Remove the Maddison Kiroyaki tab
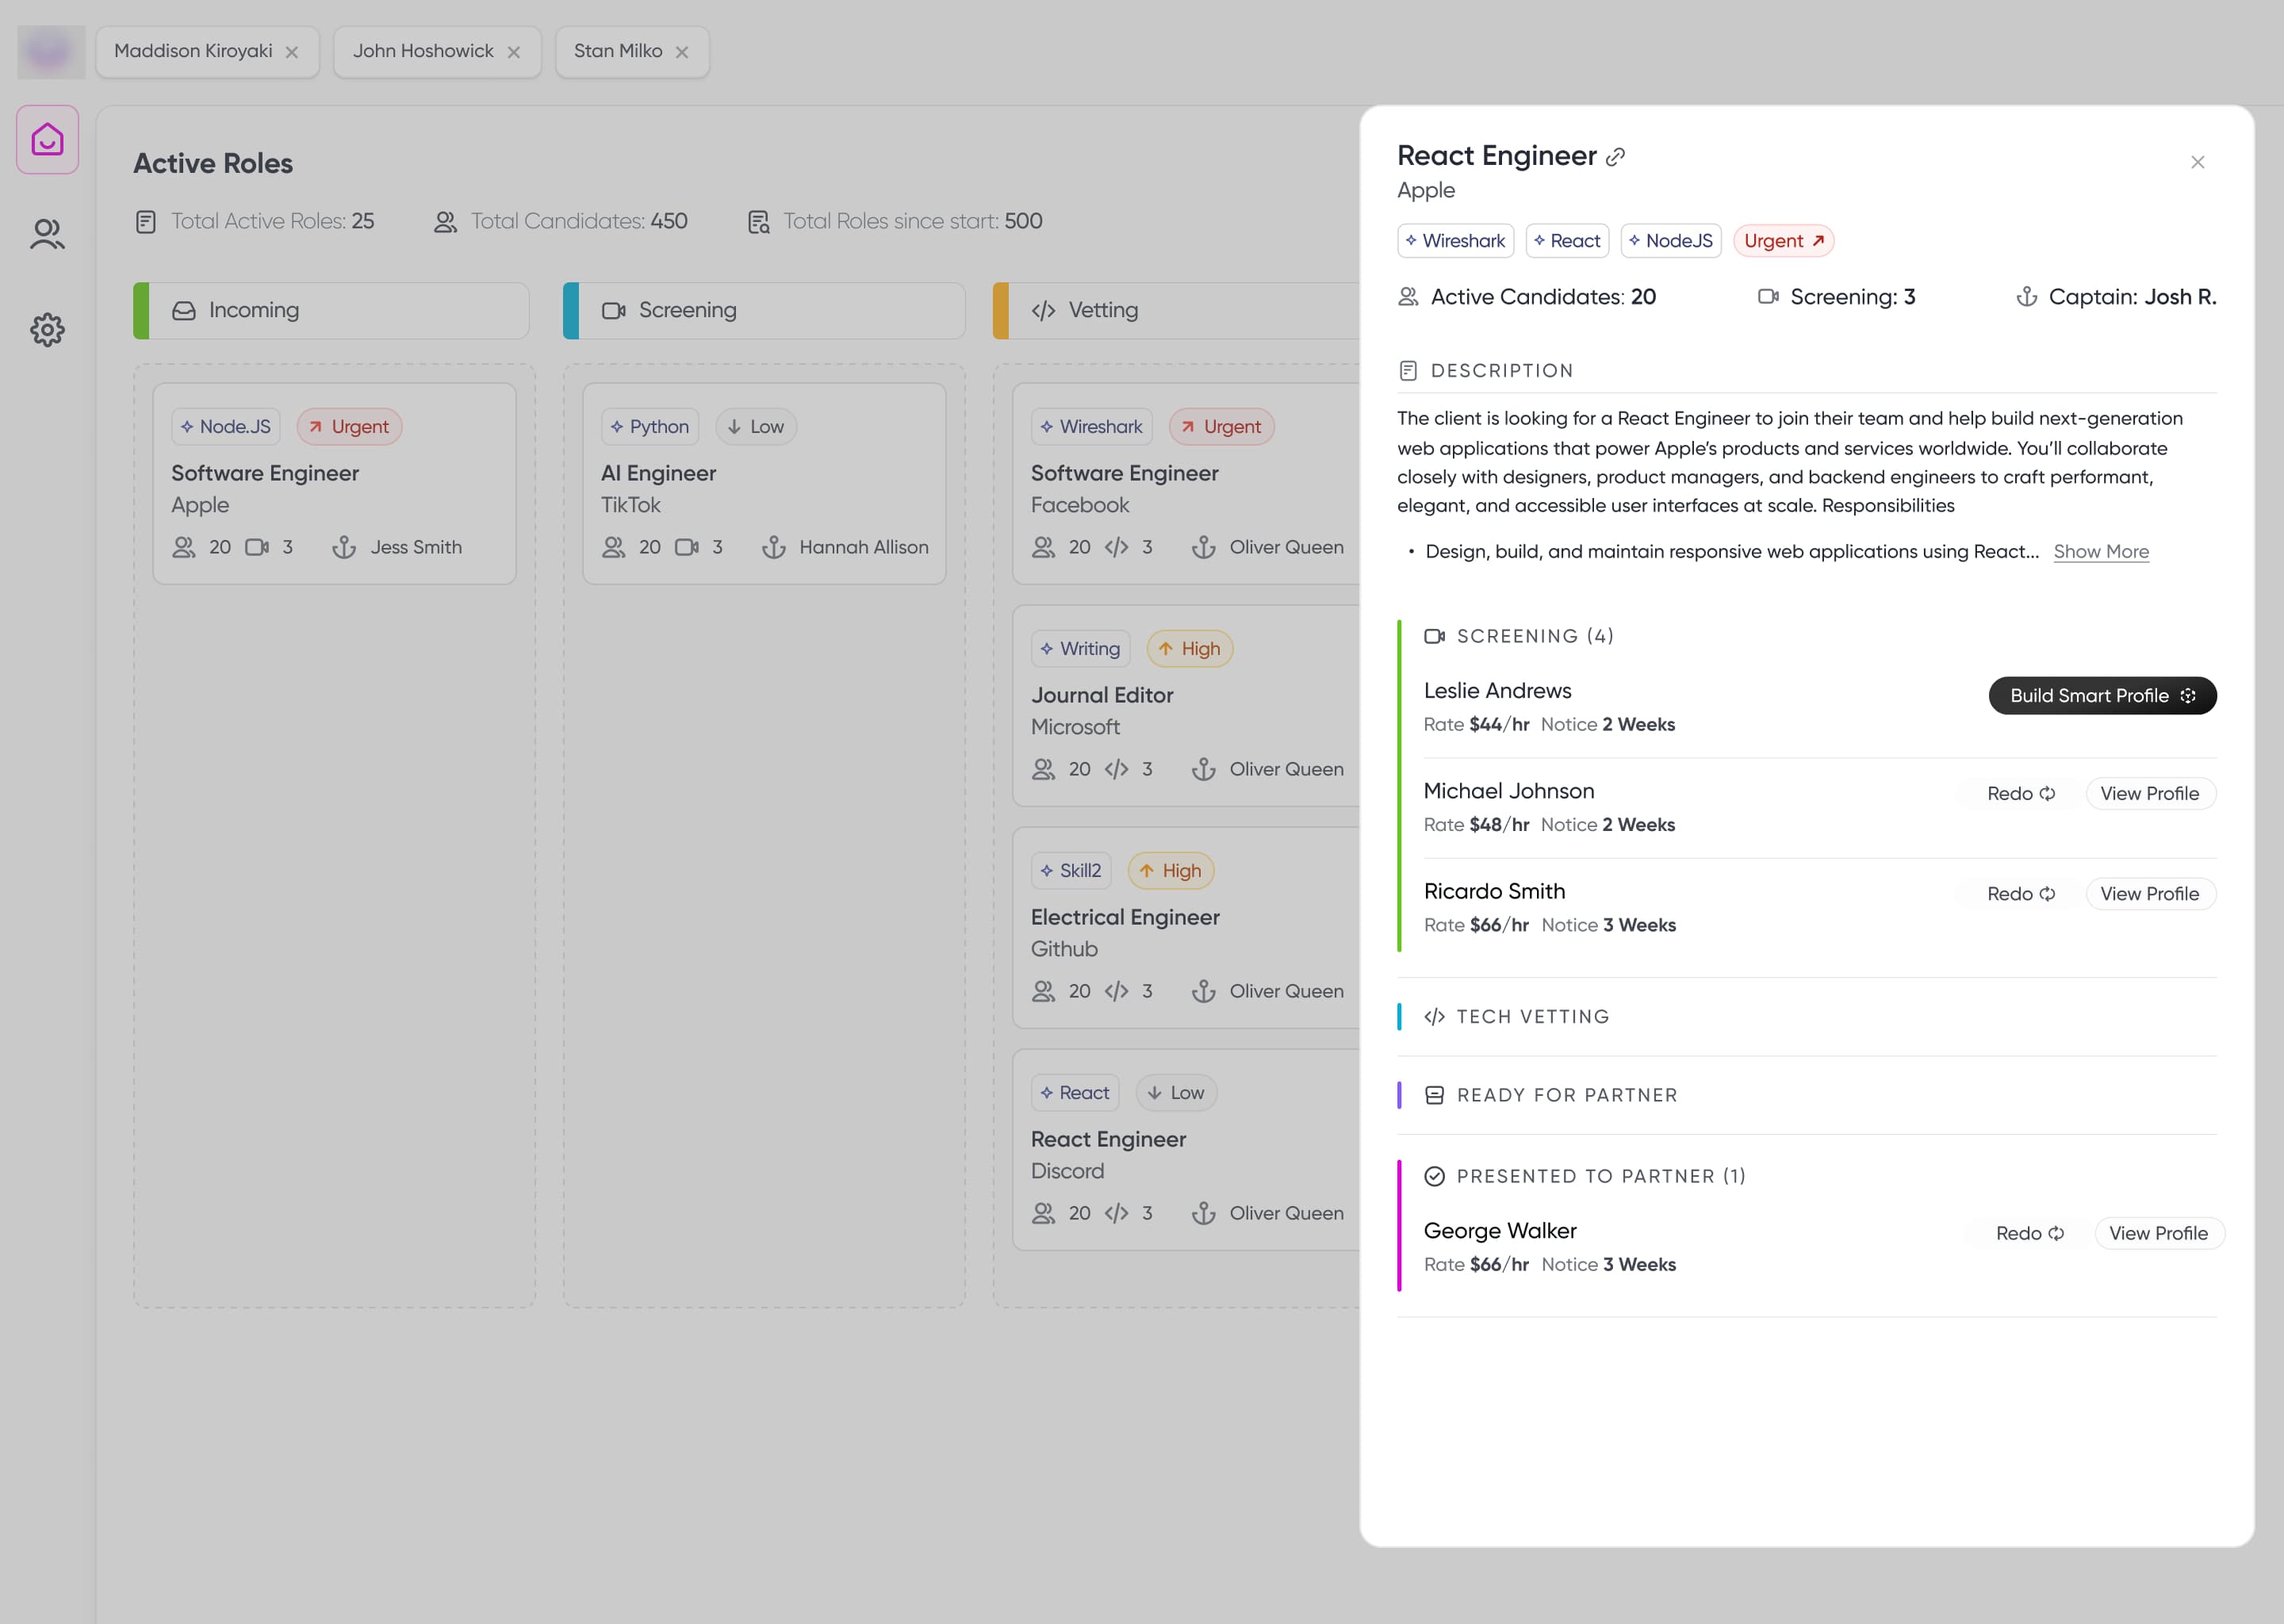Screen dimensions: 2284x1624 292,52
